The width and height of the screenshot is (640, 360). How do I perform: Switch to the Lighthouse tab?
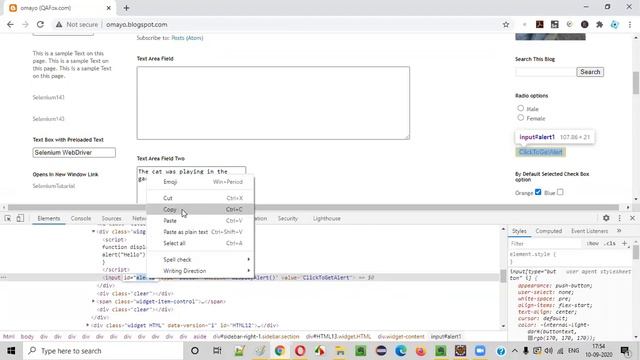(x=327, y=218)
